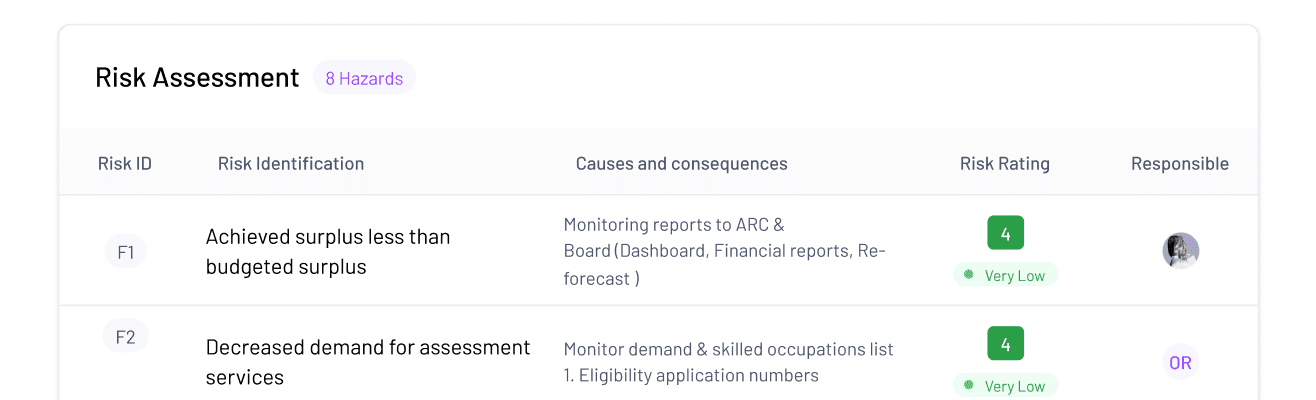Click the Very Low tag in row F2
This screenshot has width=1316, height=400.
[1005, 386]
